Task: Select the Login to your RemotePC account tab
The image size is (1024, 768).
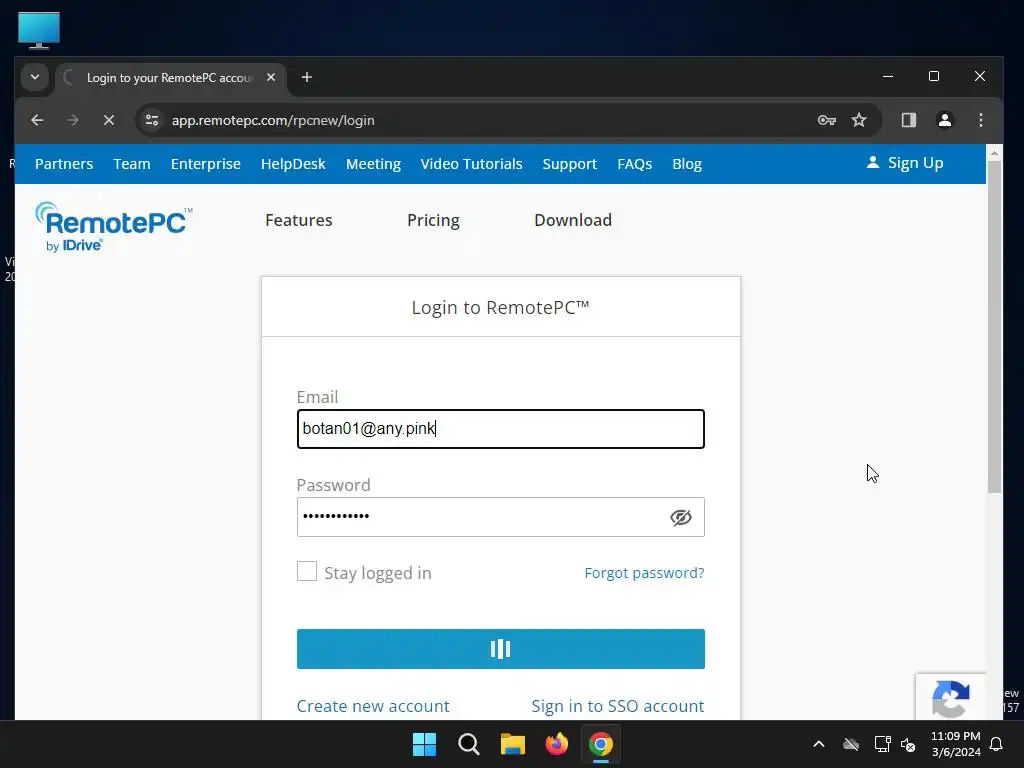Action: 170,78
